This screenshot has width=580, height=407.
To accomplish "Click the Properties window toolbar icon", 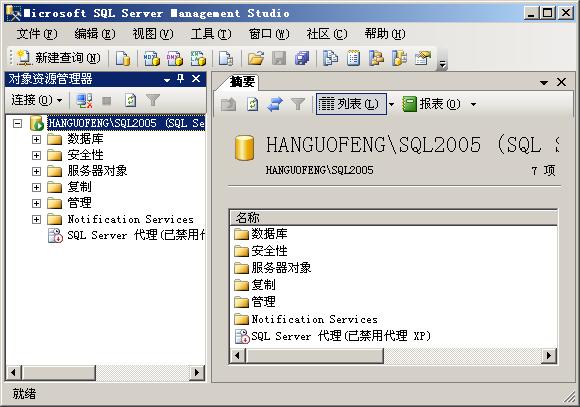I will 422,58.
